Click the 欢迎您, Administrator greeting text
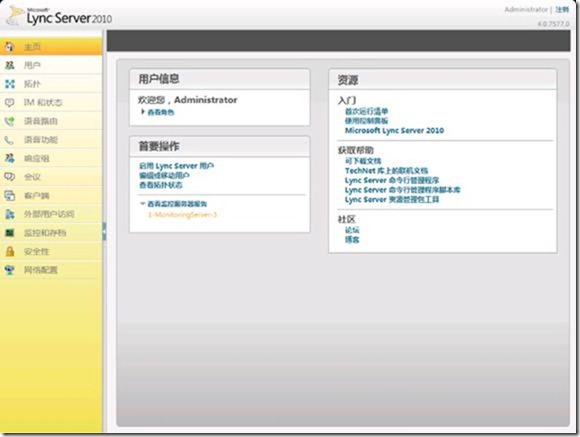Viewport: 580px width, 437px height. click(188, 100)
